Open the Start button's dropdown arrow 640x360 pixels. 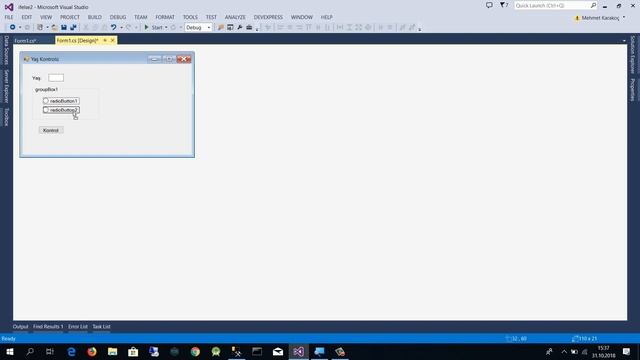coord(166,27)
